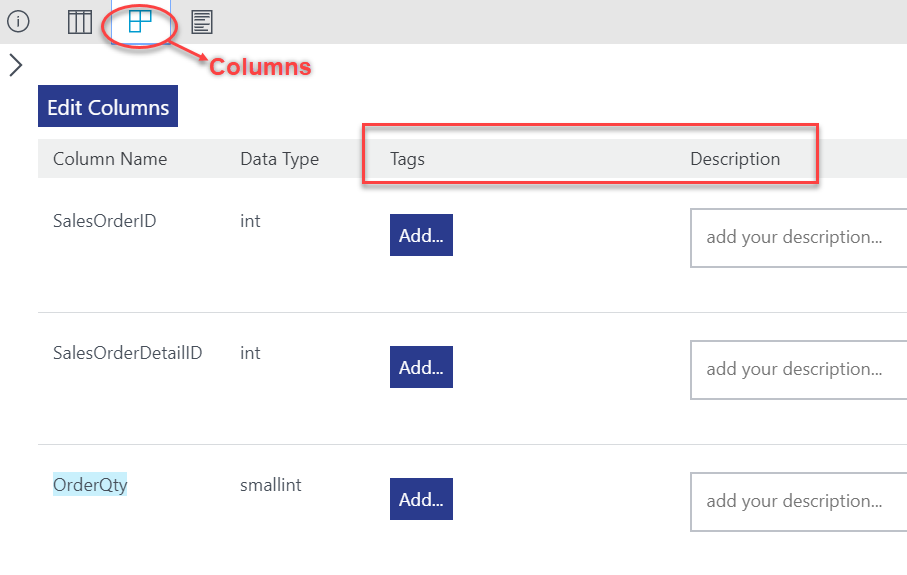The height and width of the screenshot is (575, 907).
Task: Click the smallint data type cell
Action: click(270, 485)
